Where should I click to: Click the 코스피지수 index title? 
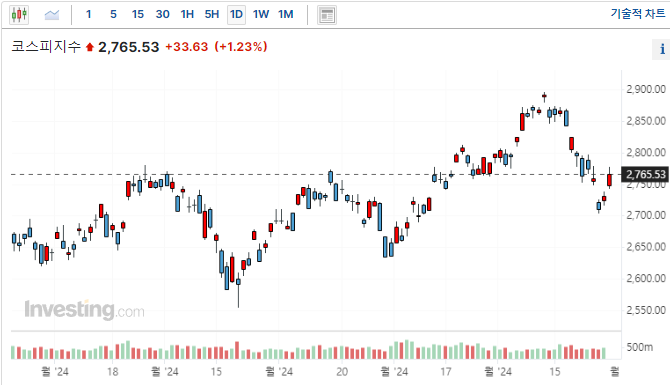pyautogui.click(x=46, y=46)
